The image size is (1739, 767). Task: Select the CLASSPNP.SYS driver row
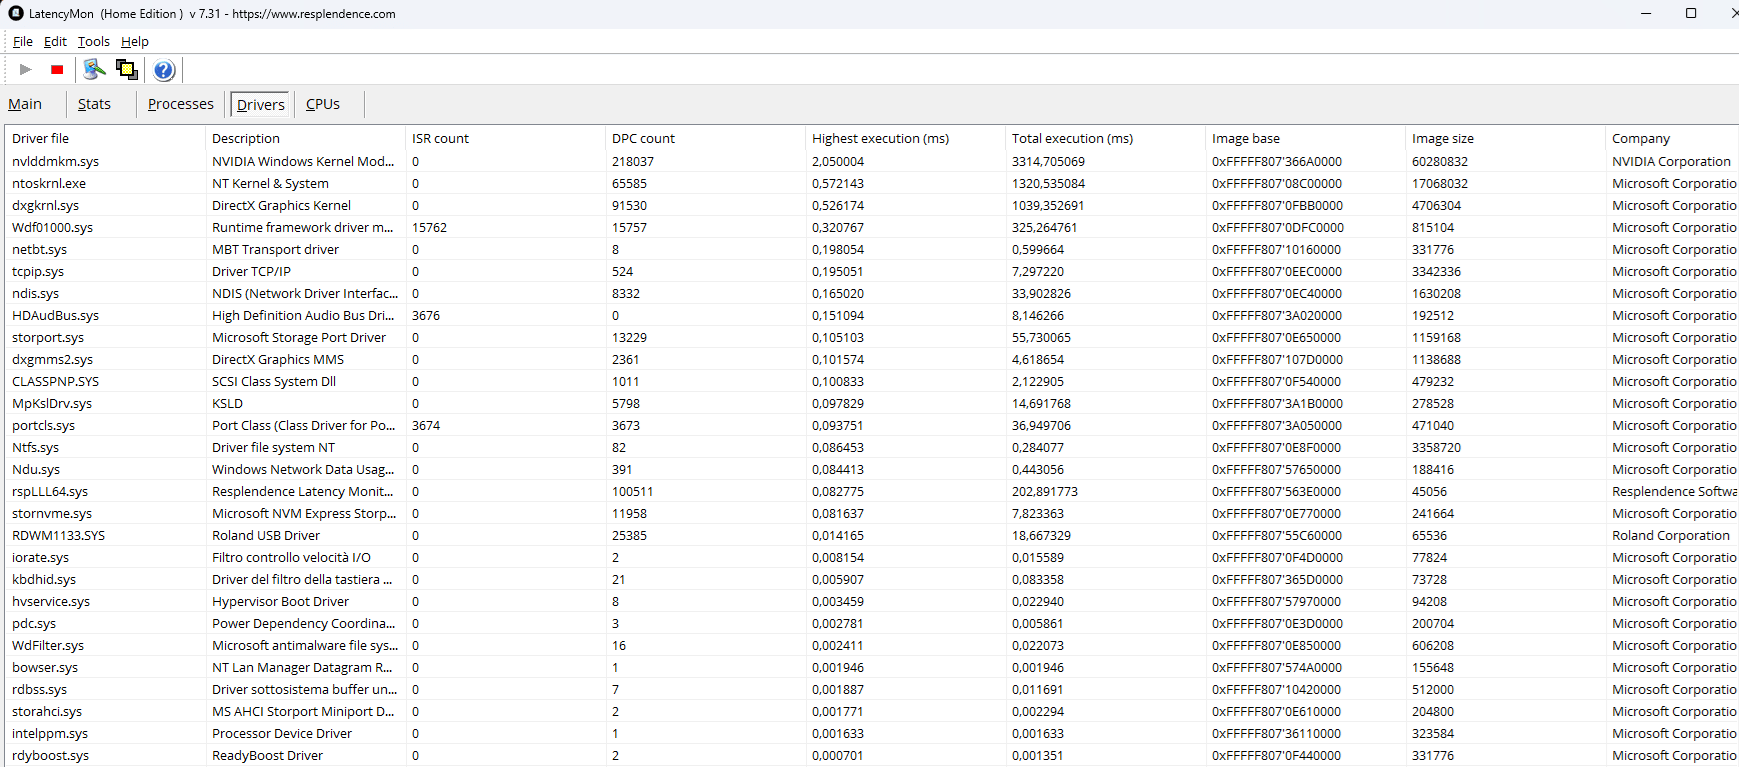tap(872, 381)
